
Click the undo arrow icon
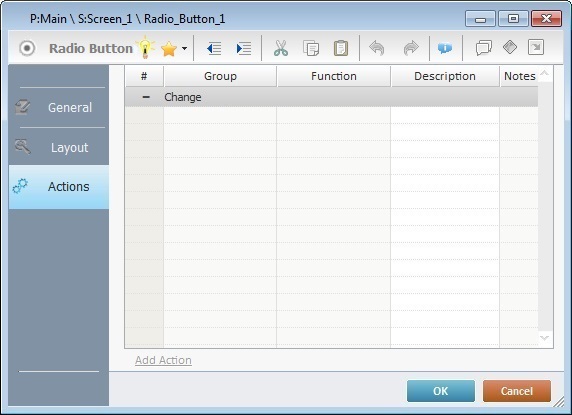(x=377, y=48)
